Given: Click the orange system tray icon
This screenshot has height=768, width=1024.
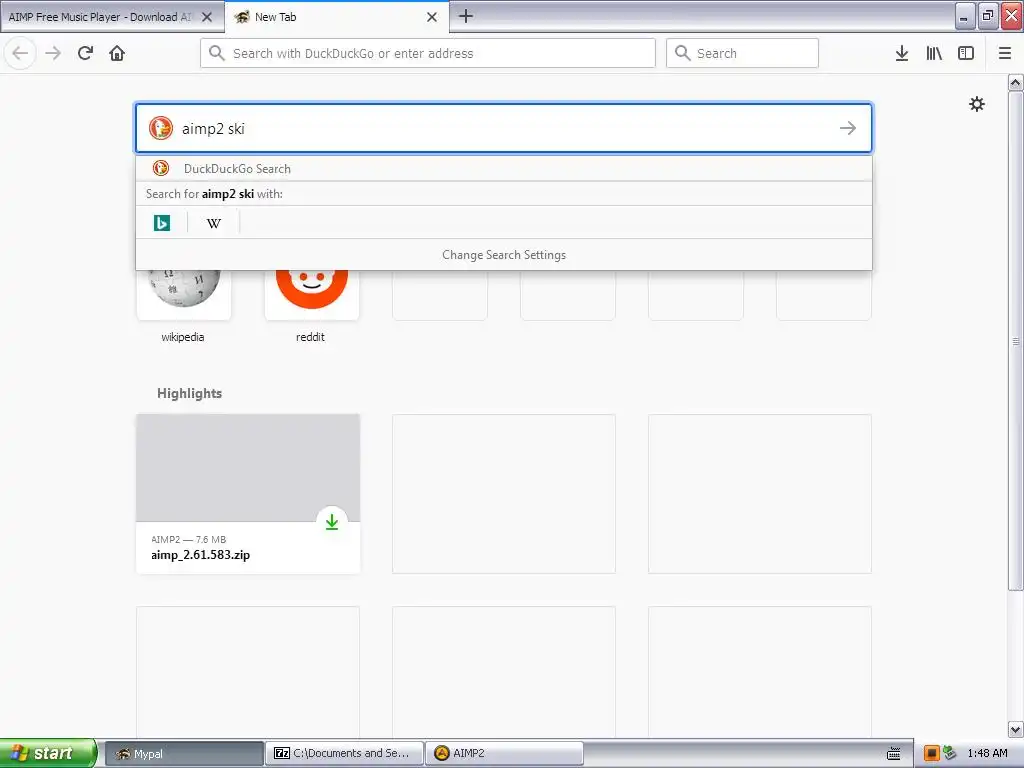Looking at the screenshot, I should (931, 753).
